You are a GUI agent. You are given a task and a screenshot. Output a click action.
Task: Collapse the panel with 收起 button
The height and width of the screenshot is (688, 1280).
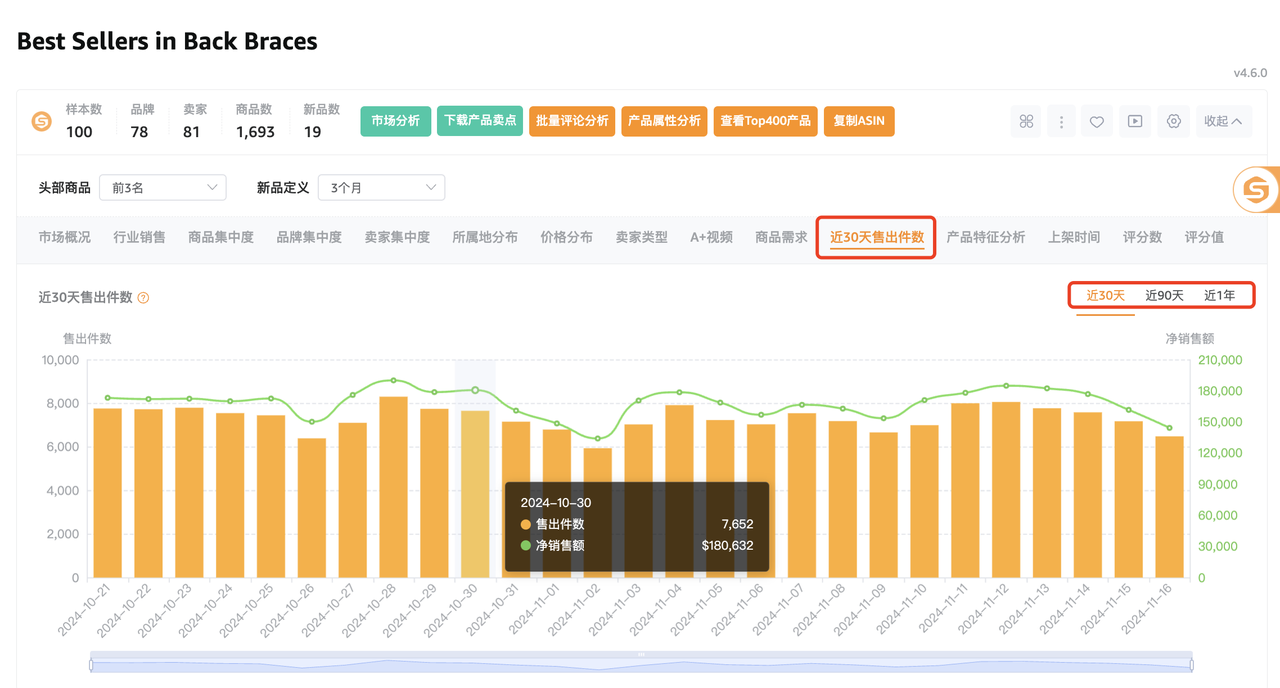click(1223, 121)
